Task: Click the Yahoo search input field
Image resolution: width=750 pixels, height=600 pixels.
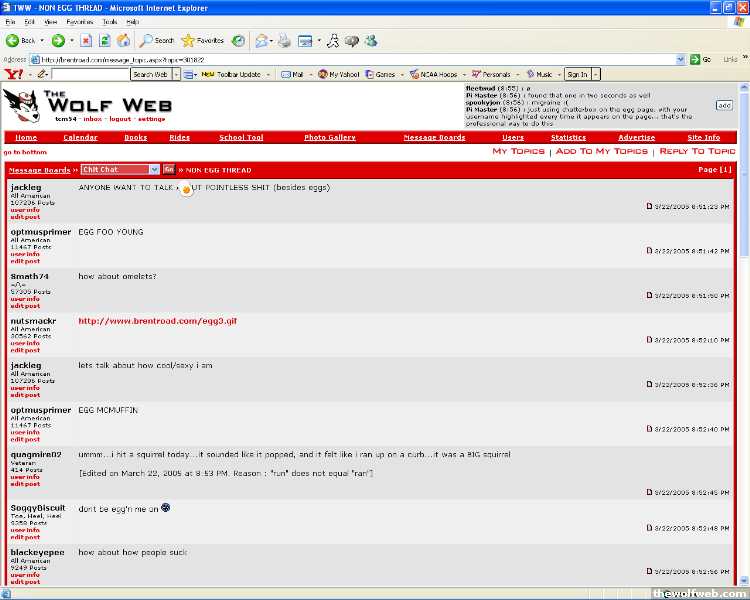Action: pos(90,74)
